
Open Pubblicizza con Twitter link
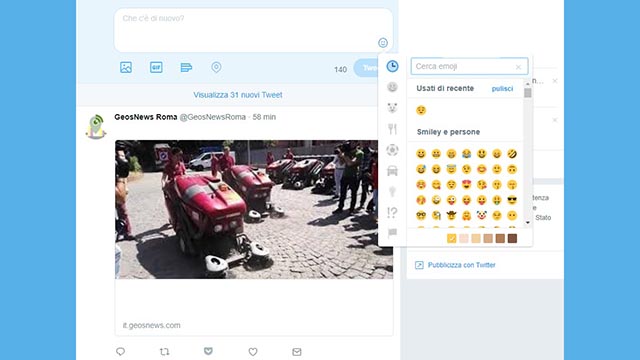coord(462,265)
